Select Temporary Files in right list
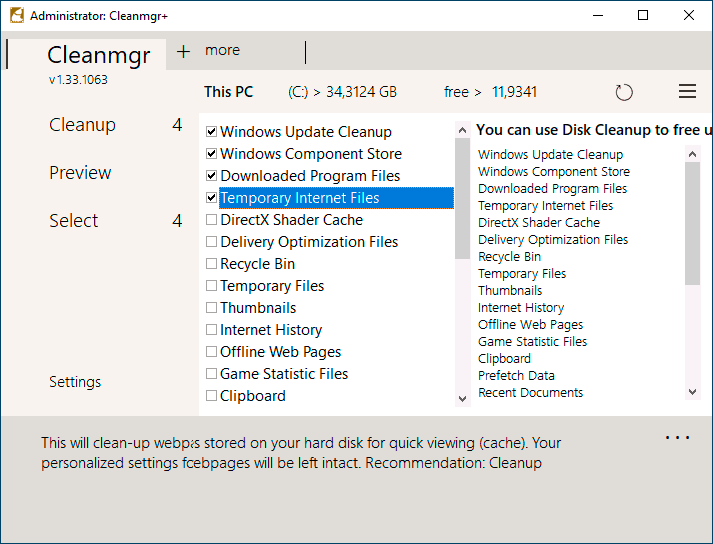The width and height of the screenshot is (713, 544). pyautogui.click(x=522, y=273)
